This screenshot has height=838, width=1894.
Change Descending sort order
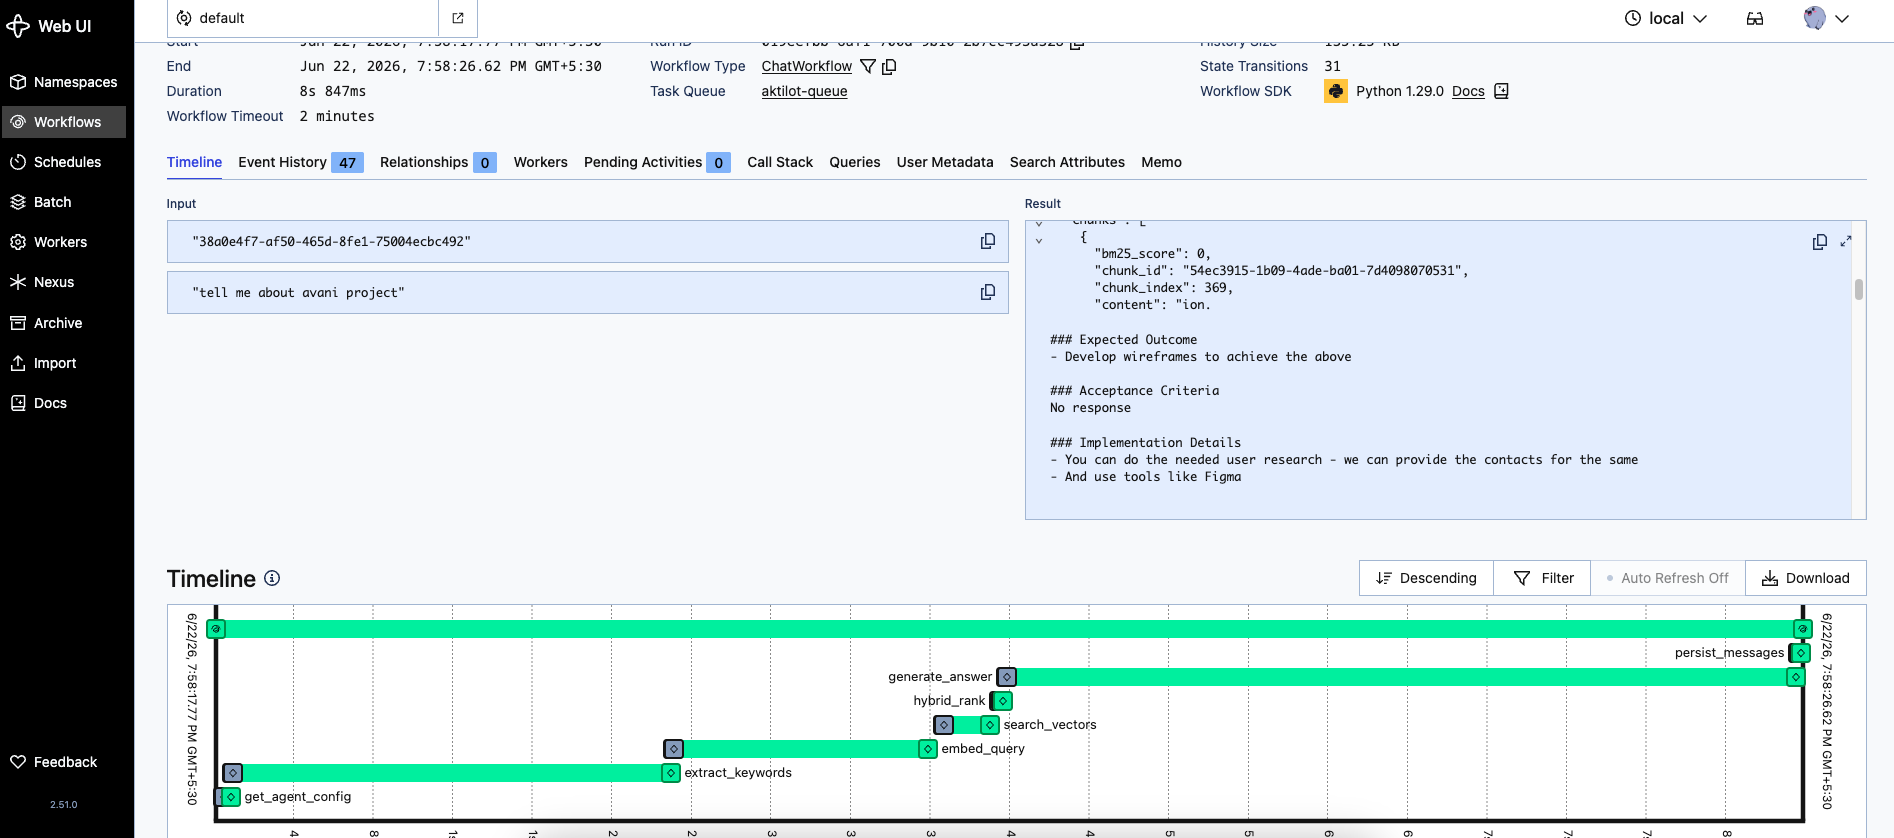pos(1426,578)
